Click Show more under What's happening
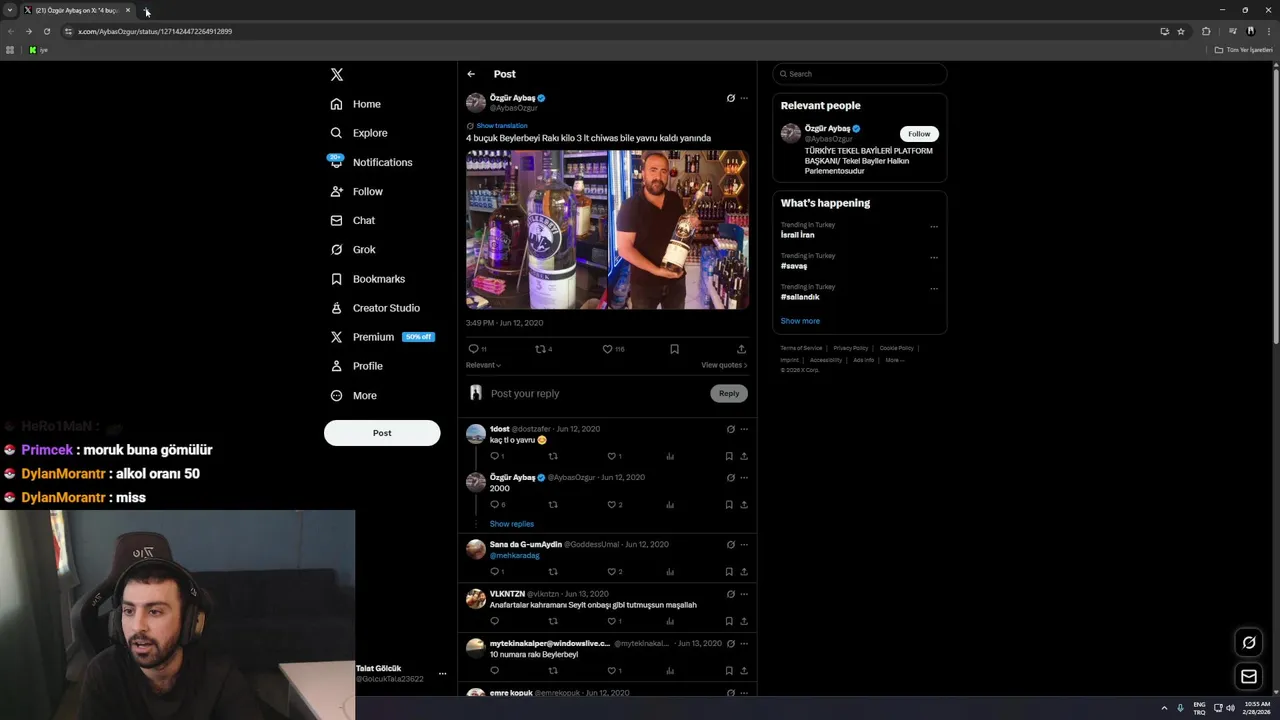 tap(800, 321)
